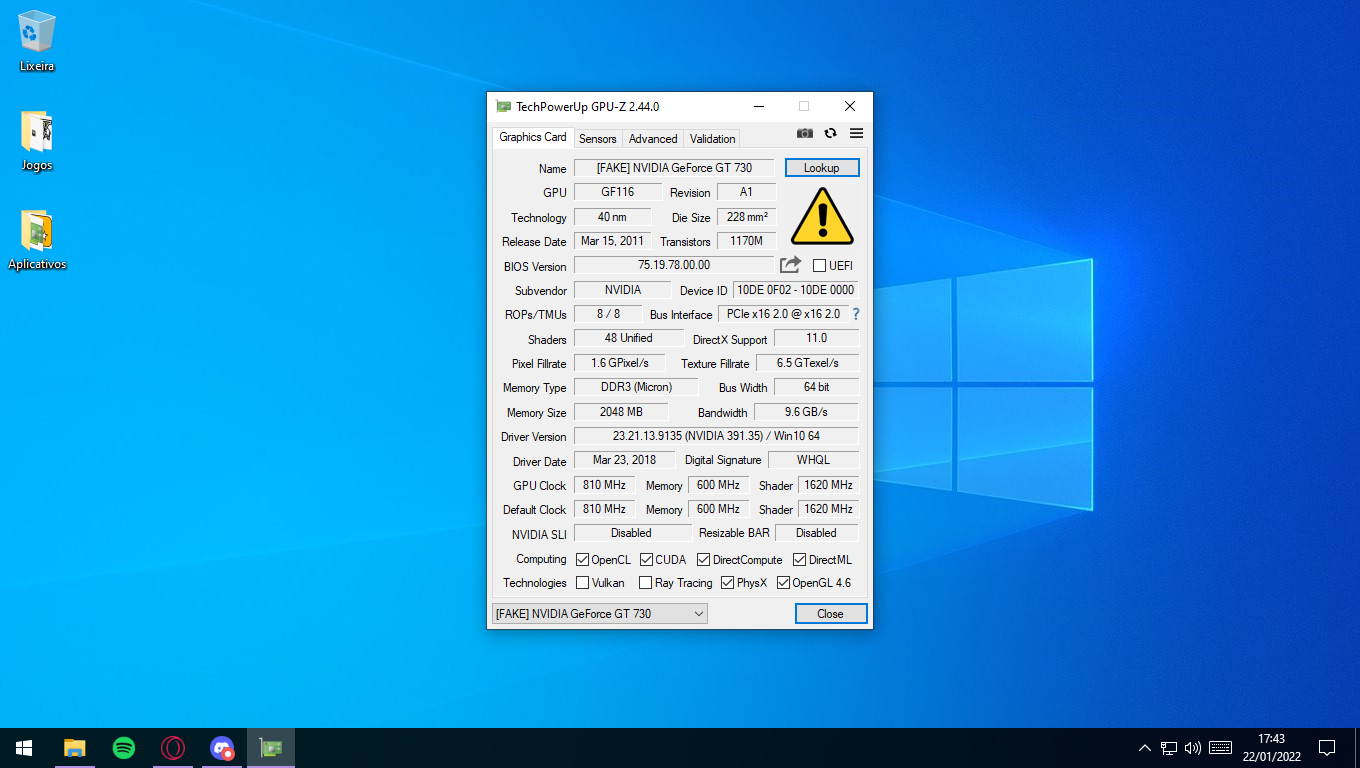
Task: Show hidden system tray icons
Action: point(1145,748)
